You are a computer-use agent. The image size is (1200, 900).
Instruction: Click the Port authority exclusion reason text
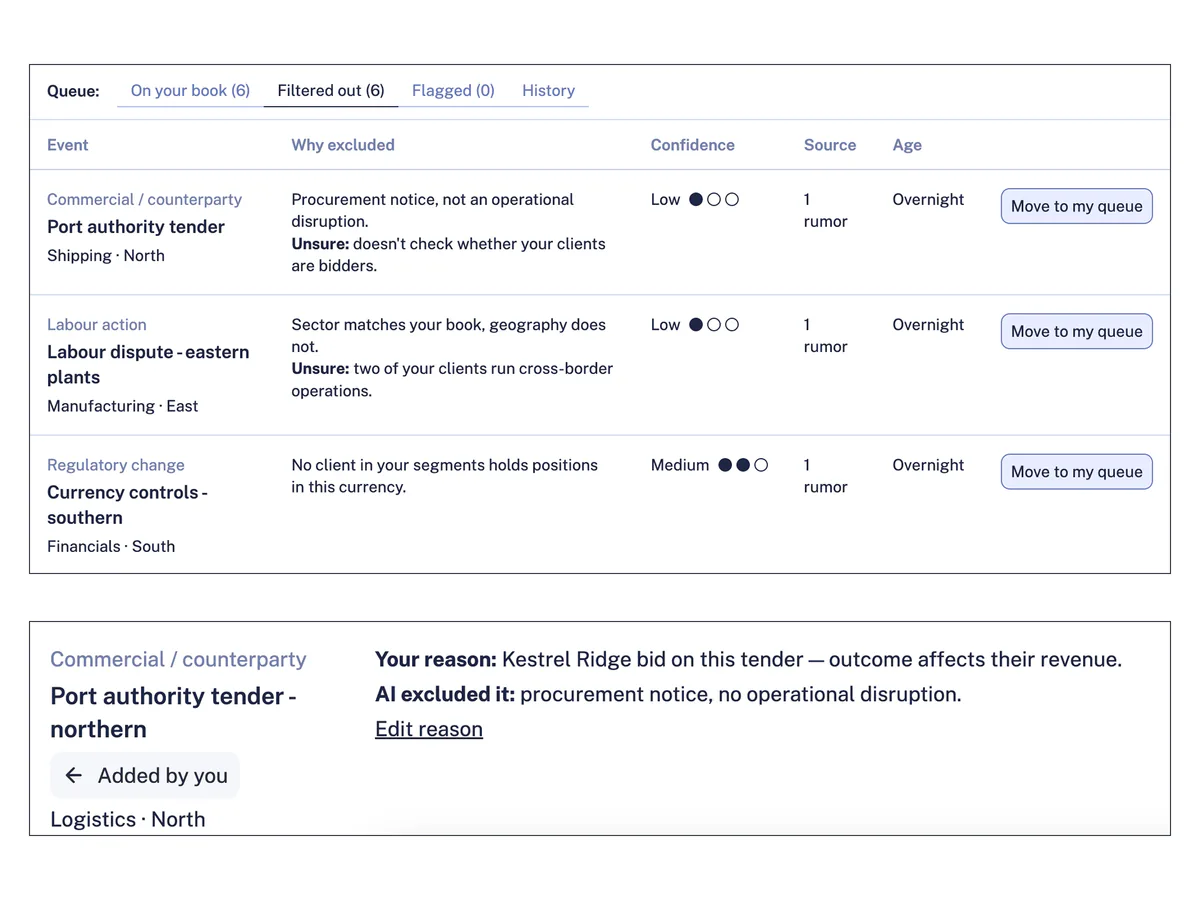pyautogui.click(x=448, y=233)
